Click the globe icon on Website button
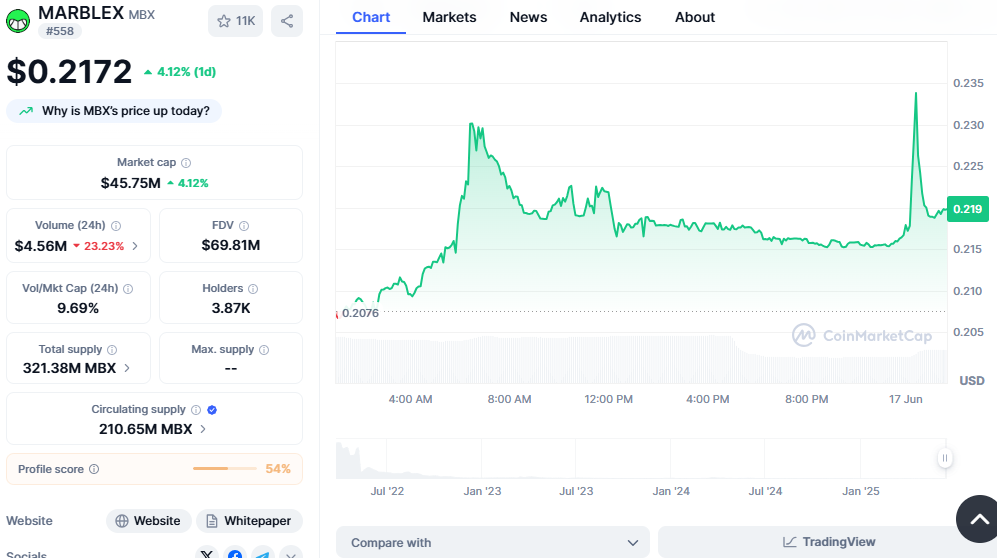This screenshot has height=558, width=997. pos(121,521)
